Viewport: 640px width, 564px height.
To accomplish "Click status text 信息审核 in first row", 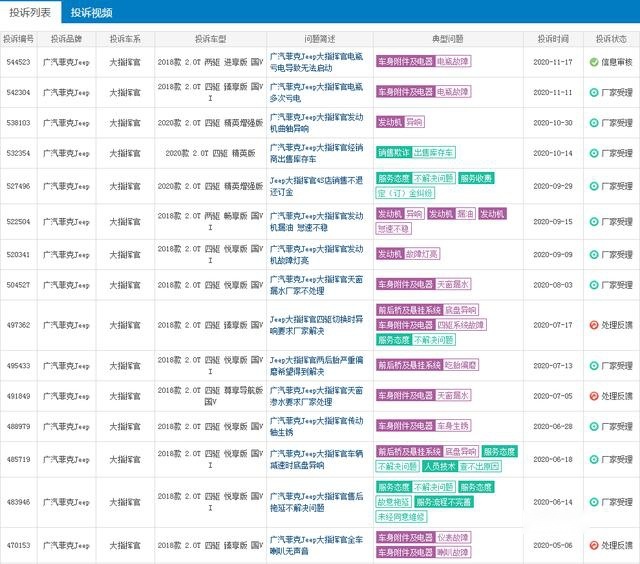I will click(x=617, y=62).
